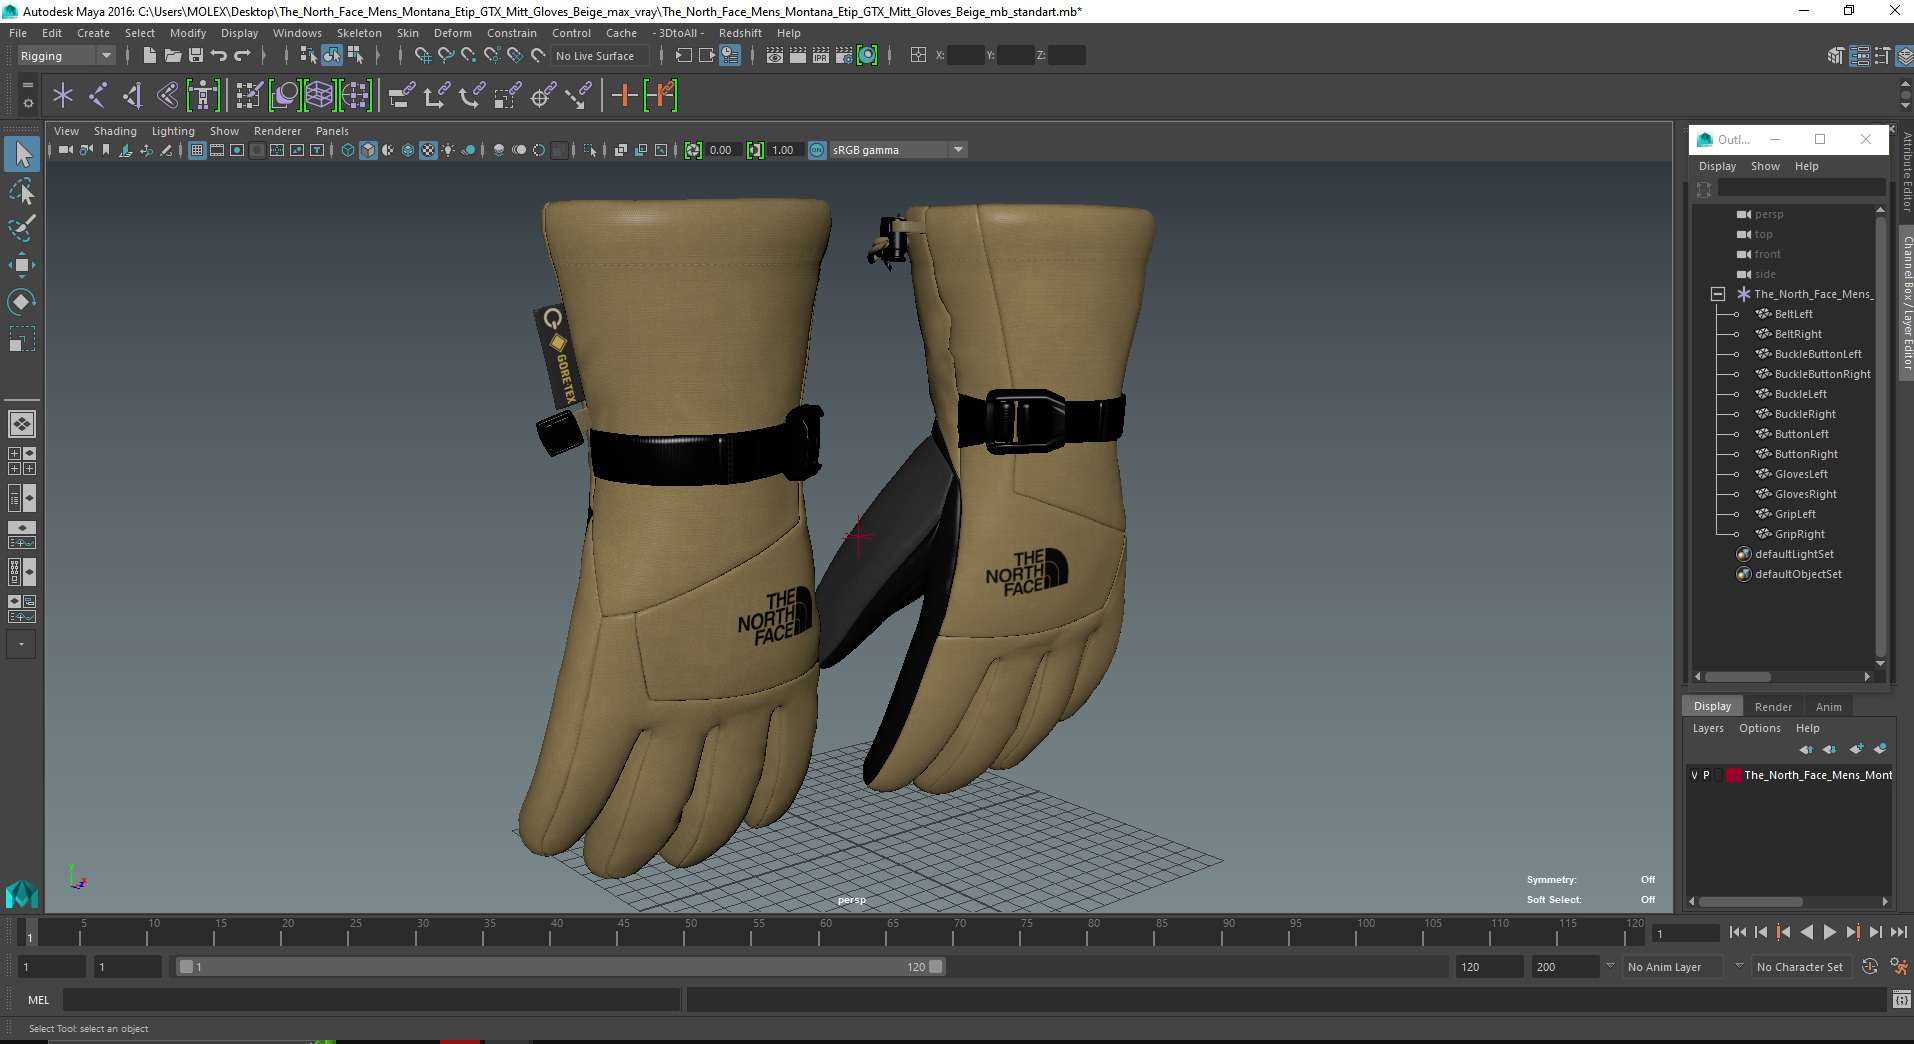Open the Cache menu

(621, 33)
